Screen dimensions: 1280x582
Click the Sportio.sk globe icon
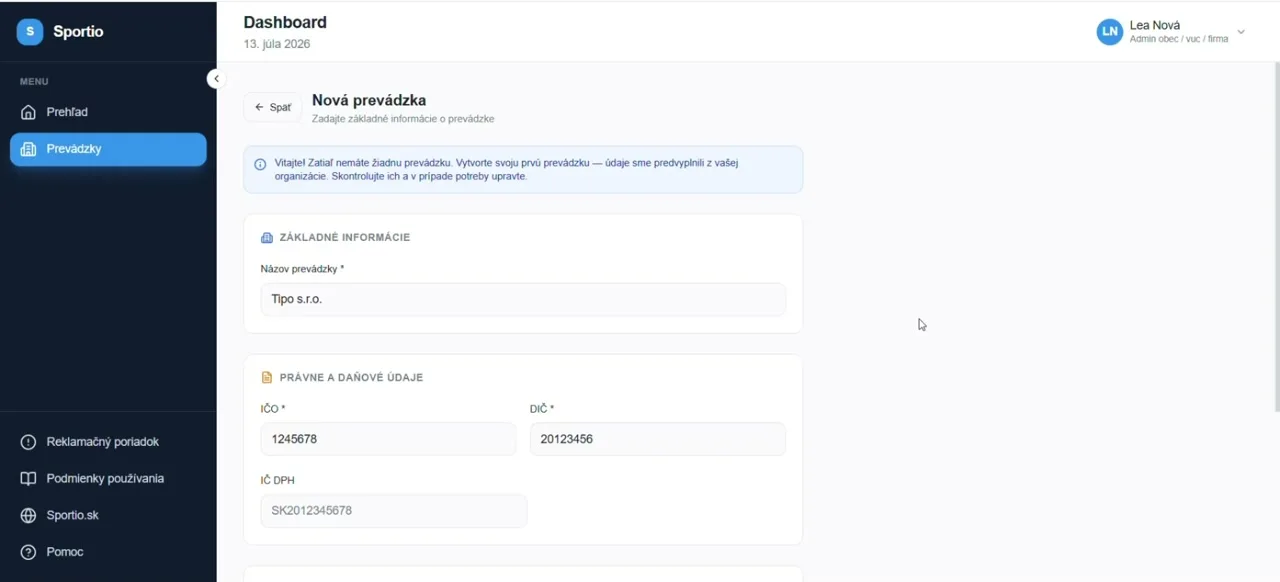(29, 516)
